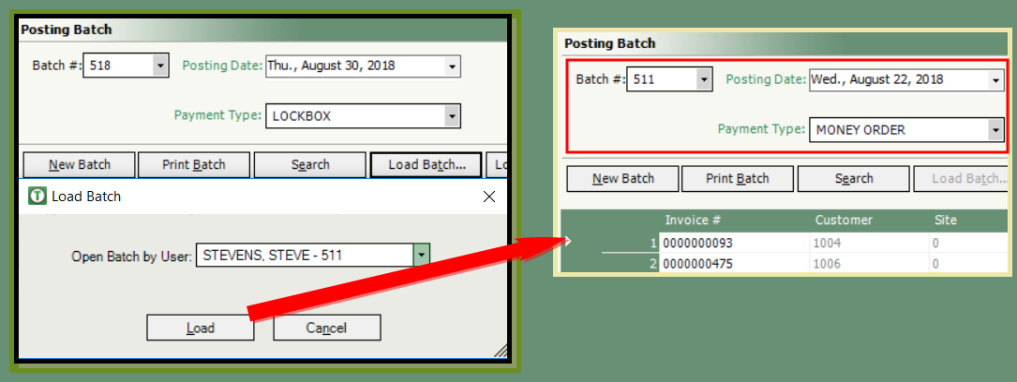Expand the STEVENS, STEVE - 511 user dropdown
Image resolution: width=1017 pixels, height=382 pixels.
point(422,256)
